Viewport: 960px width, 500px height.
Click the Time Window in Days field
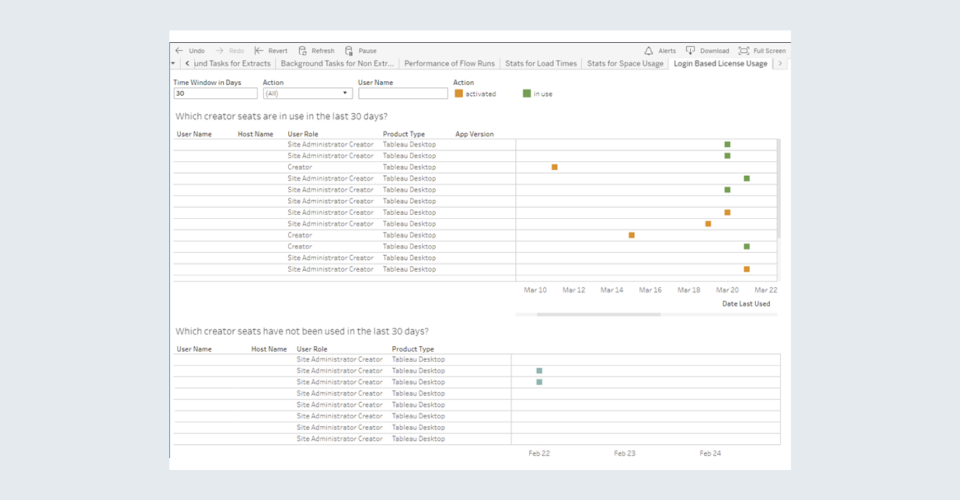tap(214, 93)
